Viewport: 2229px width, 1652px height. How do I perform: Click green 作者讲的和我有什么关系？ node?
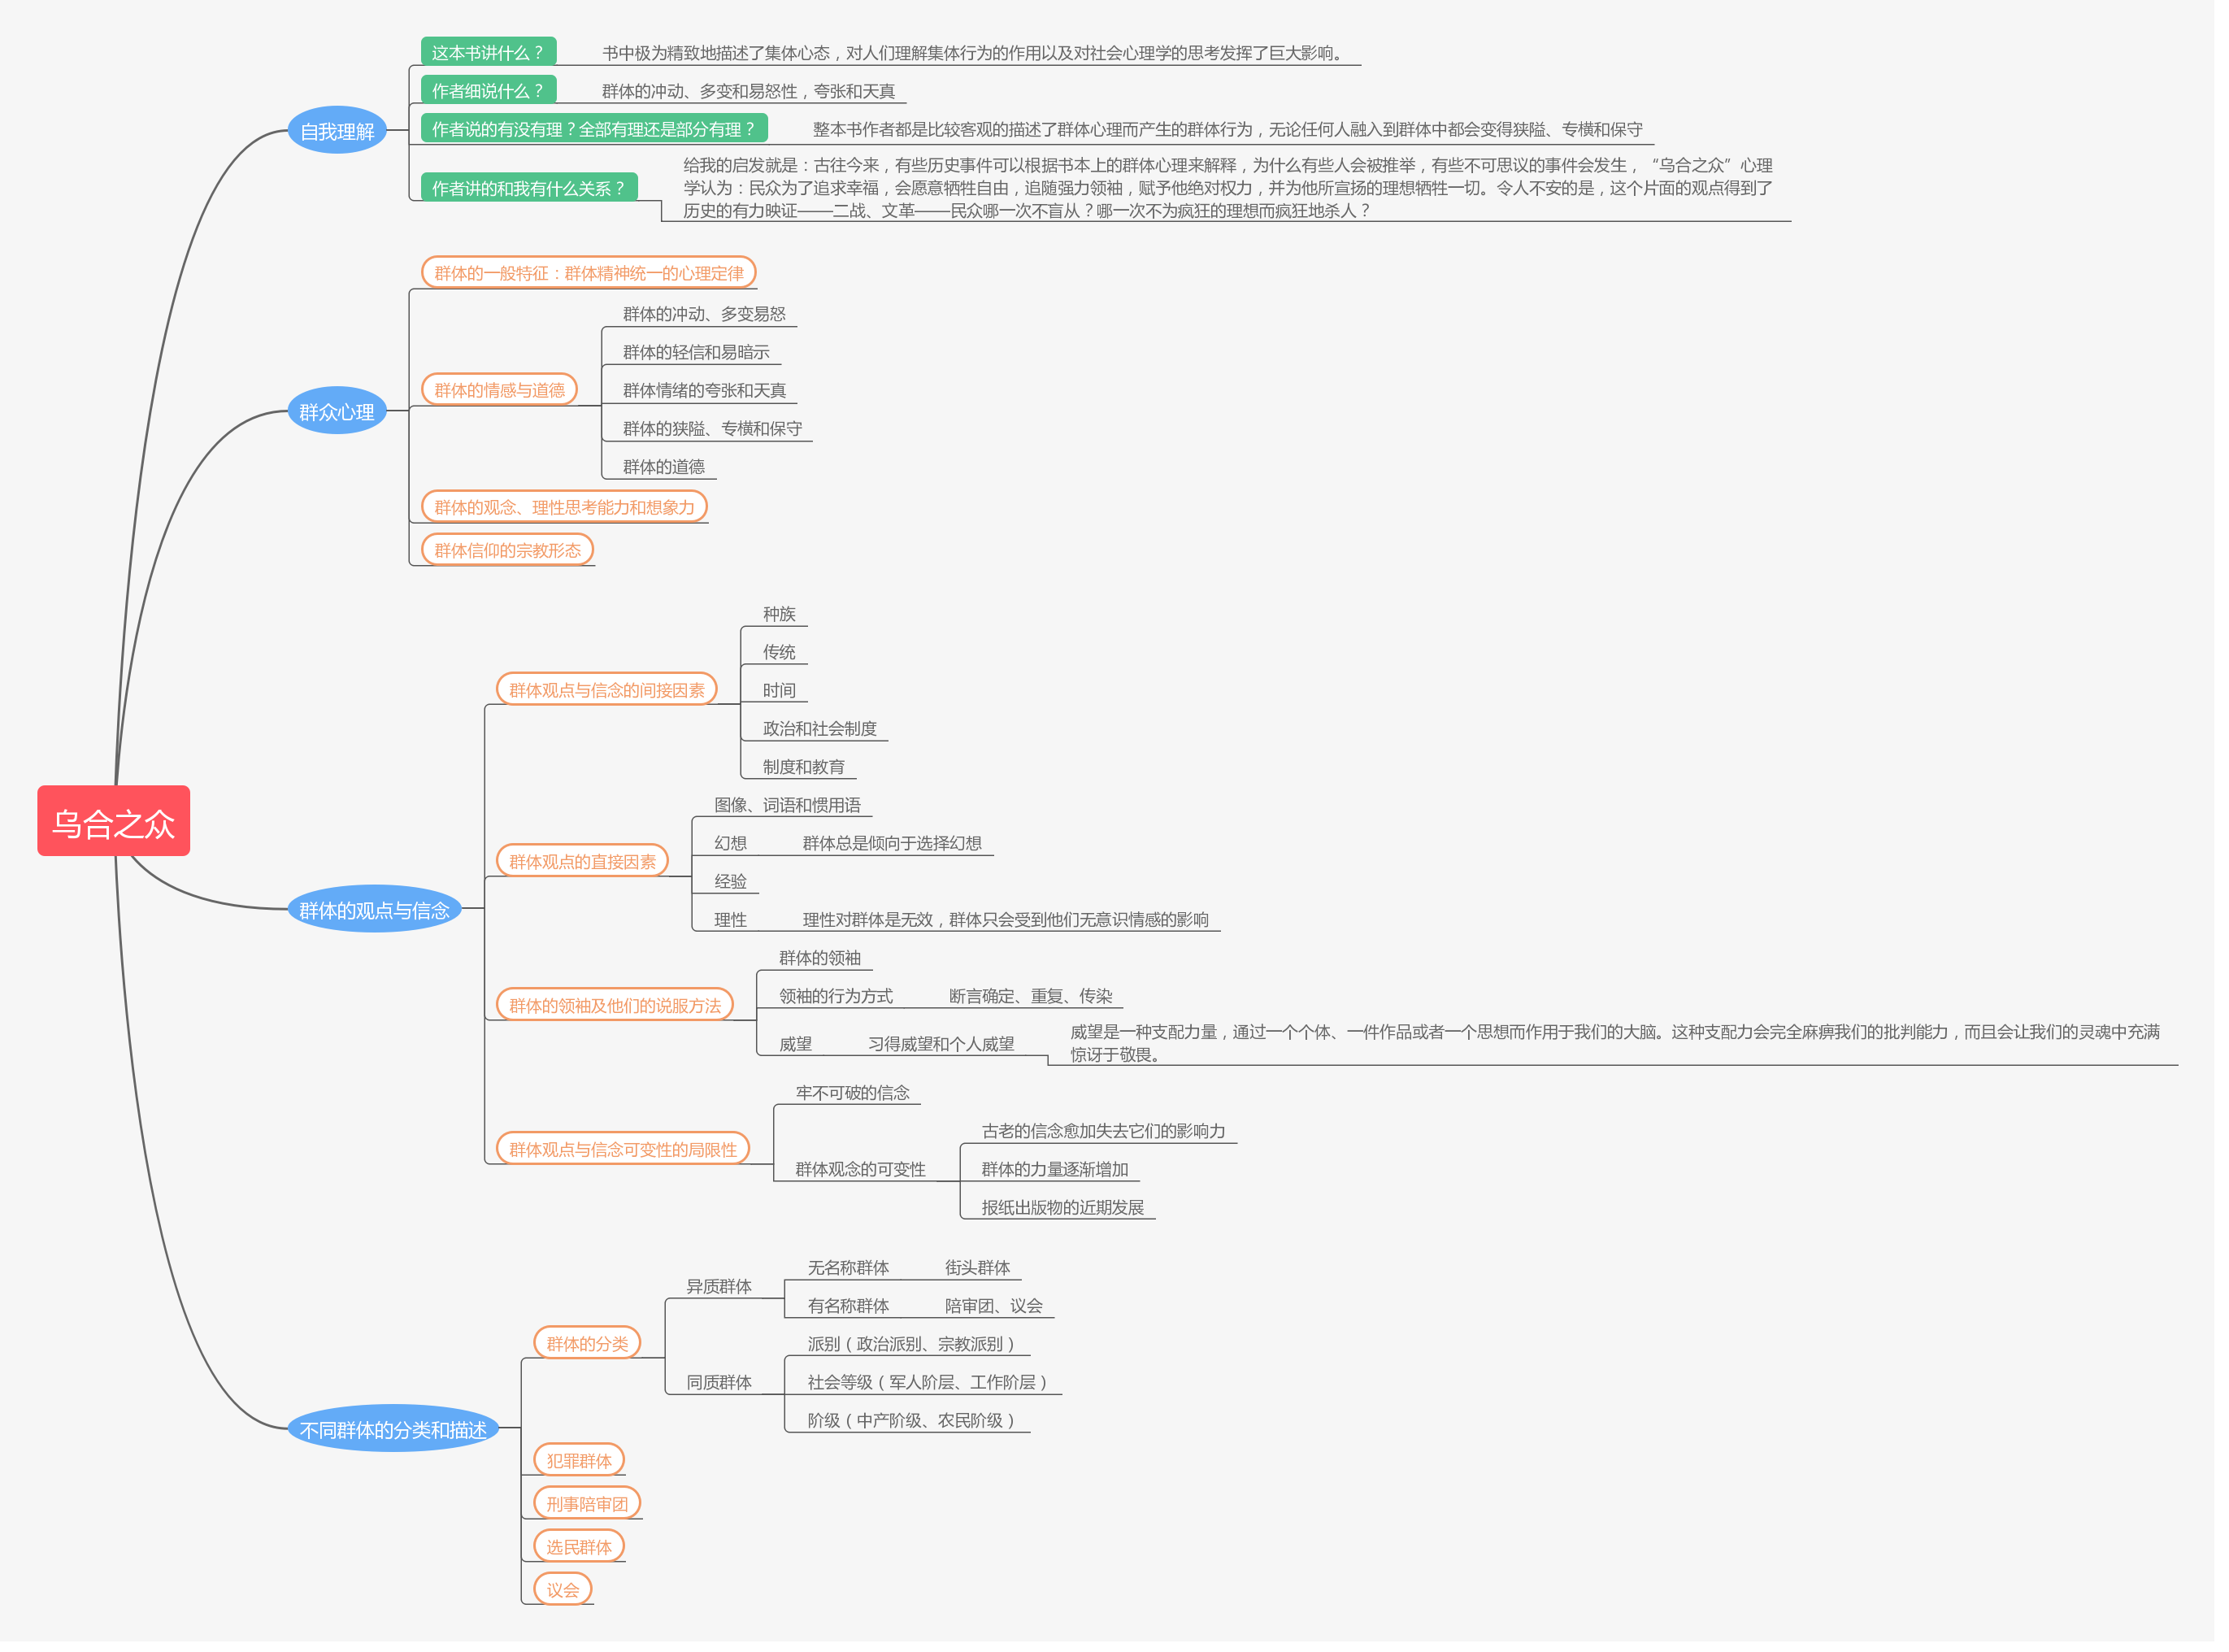coord(528,187)
